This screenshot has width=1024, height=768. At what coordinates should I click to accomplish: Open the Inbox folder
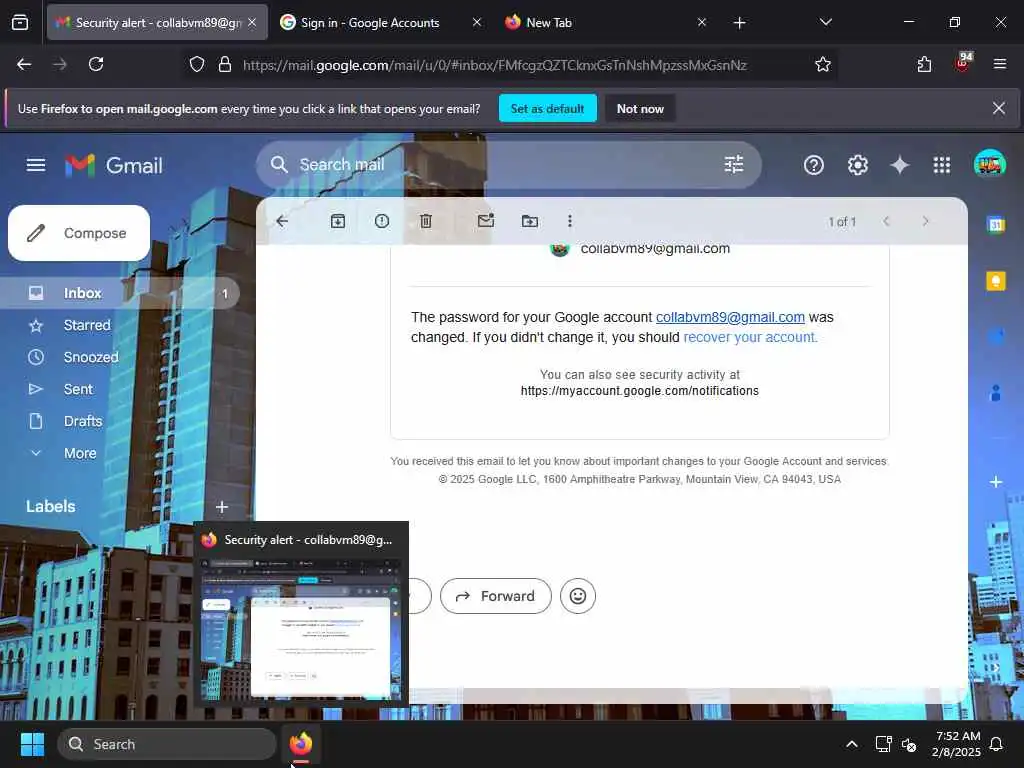121,293
